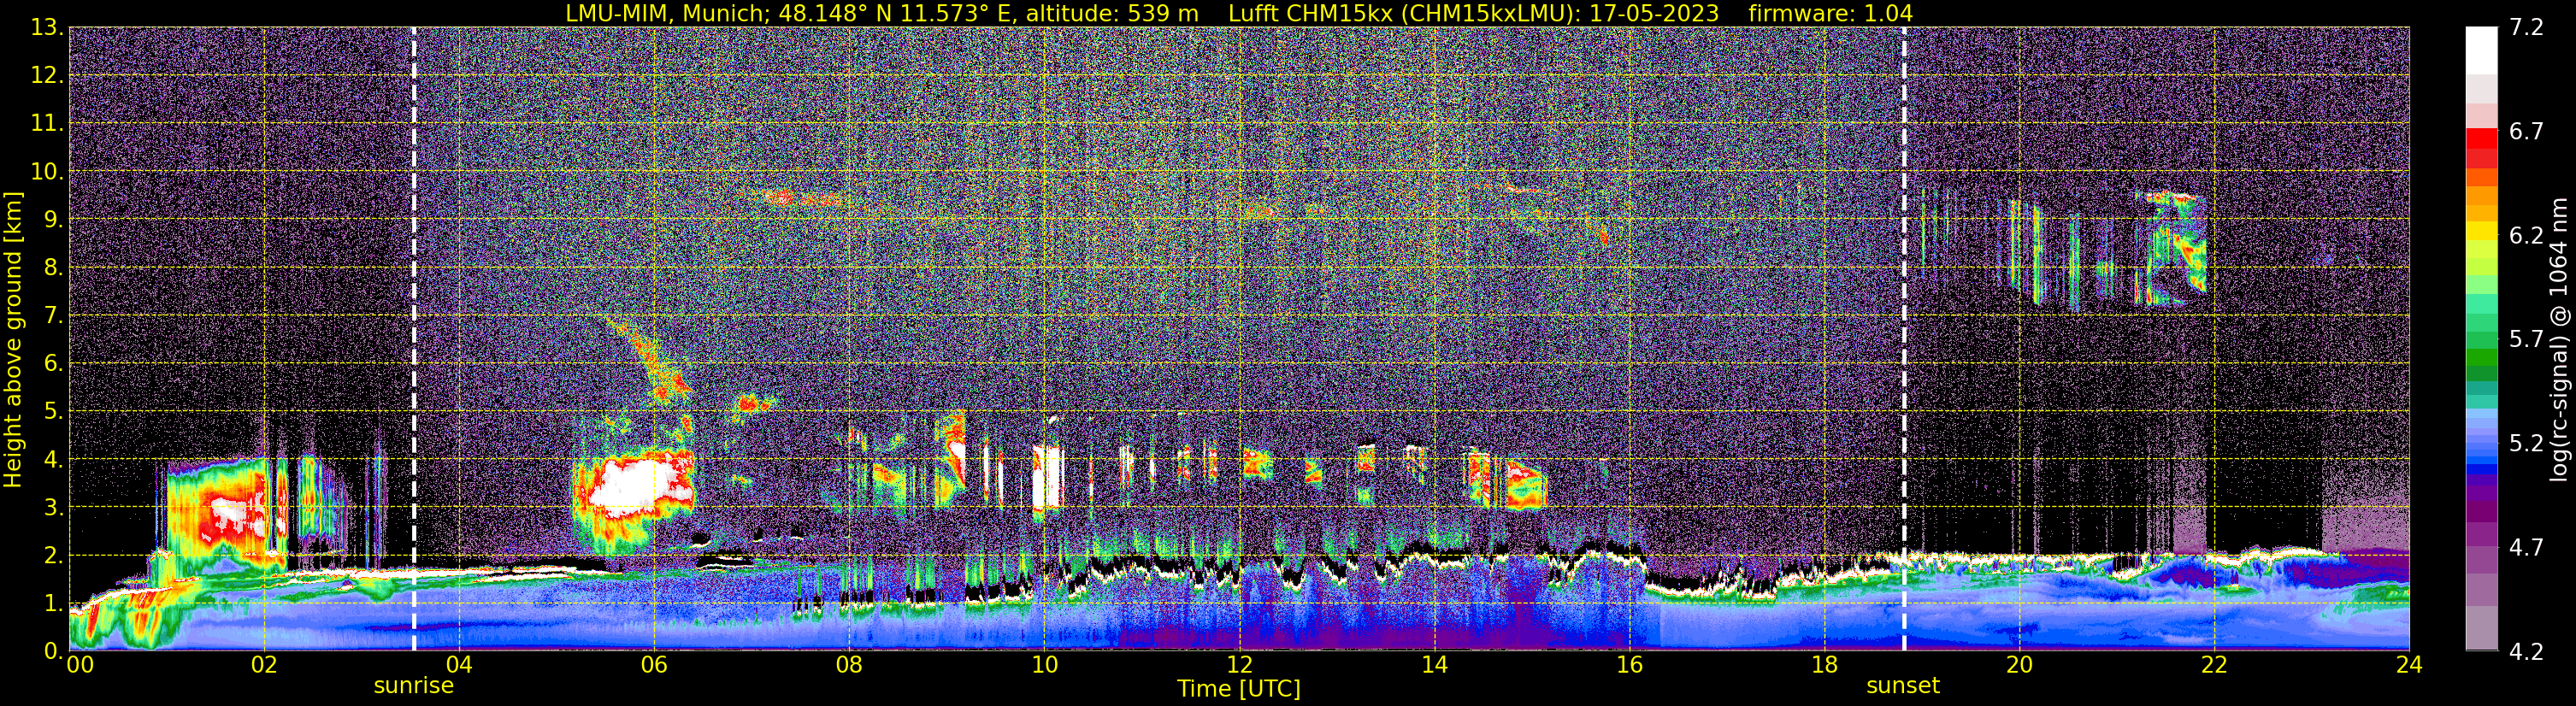Click the time axis tick '10'
Screen dimensions: 2576x706
tap(1043, 665)
